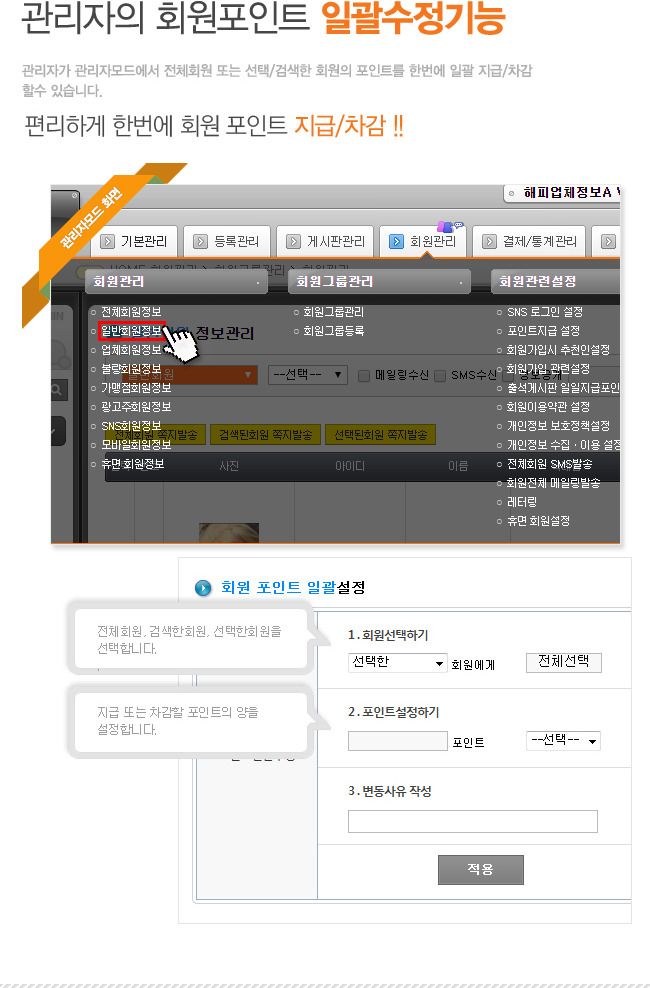The width and height of the screenshot is (650, 988).
Task: Open 포인트지급 설정
Action: (543, 331)
